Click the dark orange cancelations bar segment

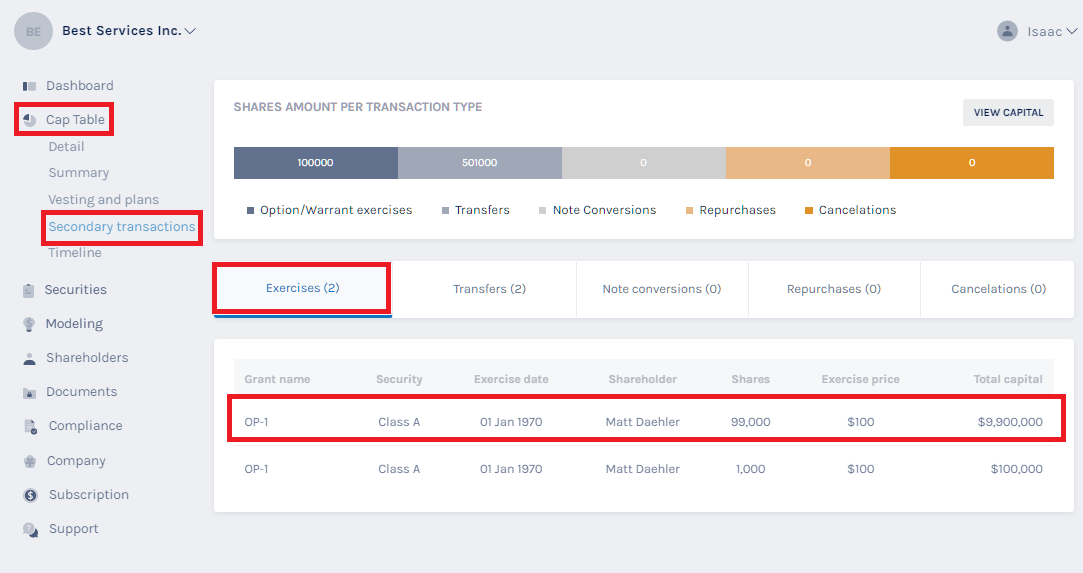coord(972,163)
